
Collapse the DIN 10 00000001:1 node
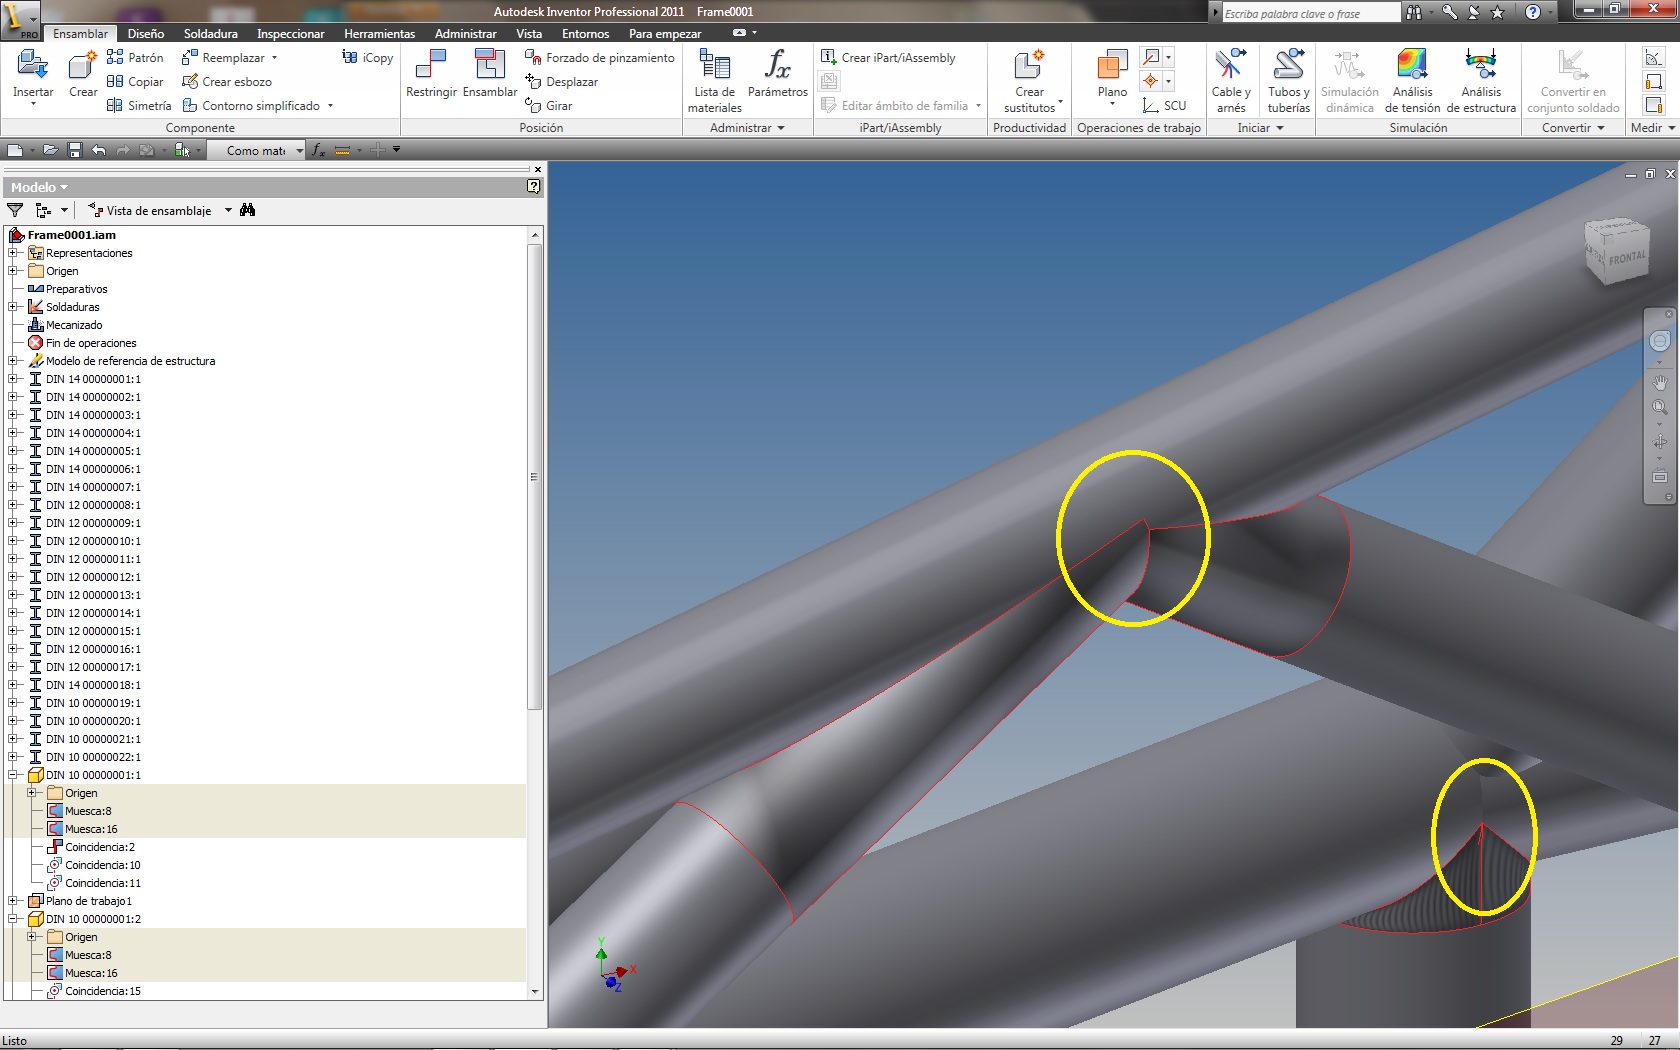[x=13, y=775]
